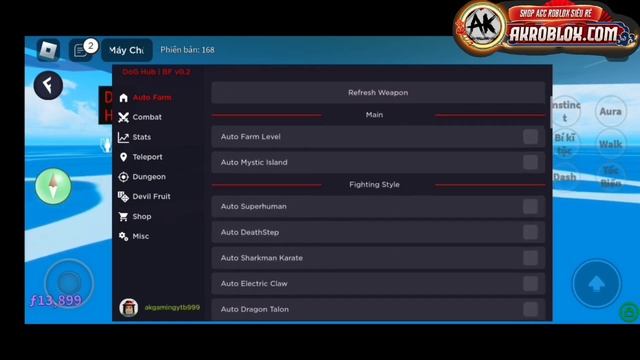Viewport: 640px width, 360px height.
Task: Click the 13,899 money counter
Action: point(56,300)
